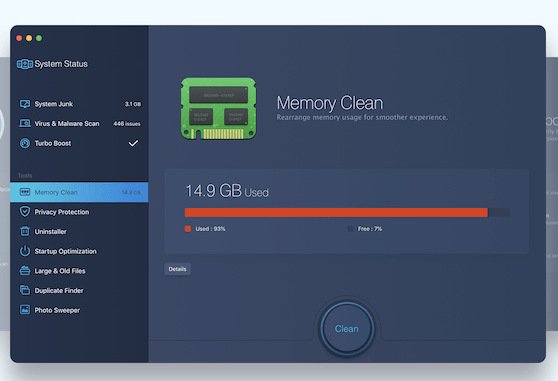
Task: Click the Startup Optimization power icon
Action: (25, 251)
